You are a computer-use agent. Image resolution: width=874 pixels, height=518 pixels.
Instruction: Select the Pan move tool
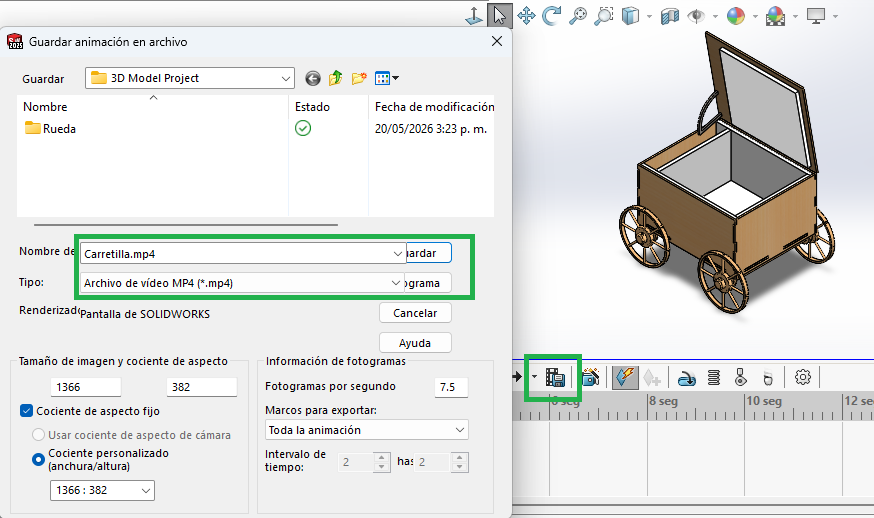526,16
